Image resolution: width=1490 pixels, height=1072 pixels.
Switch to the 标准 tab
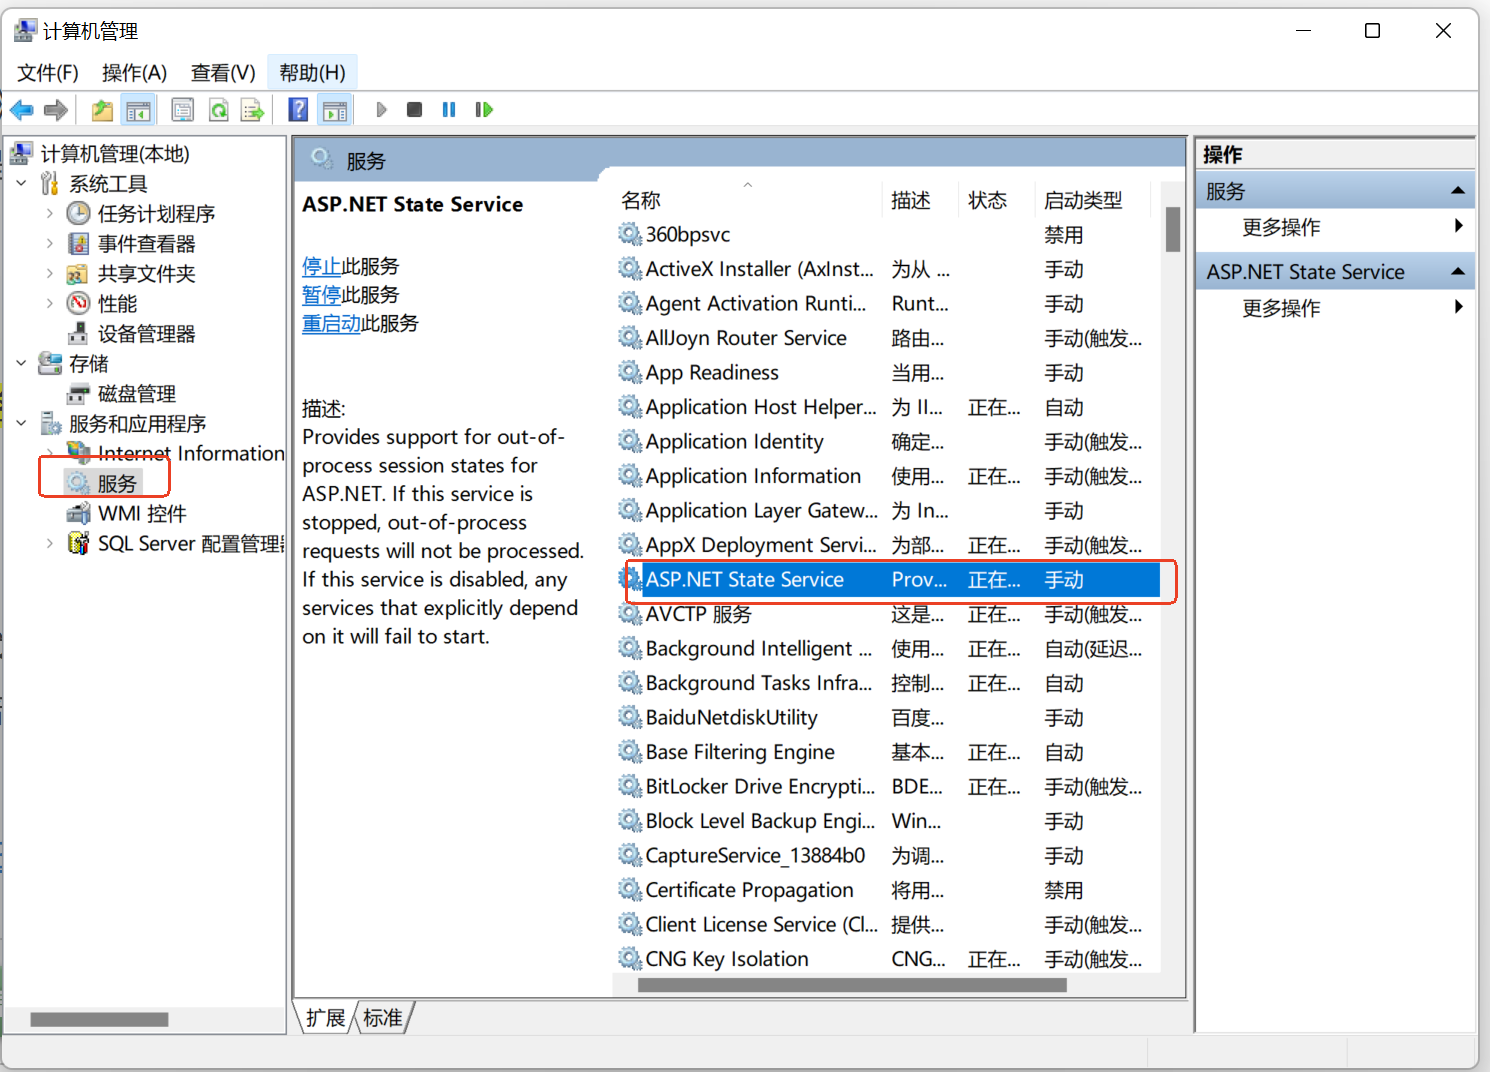[x=383, y=1018]
